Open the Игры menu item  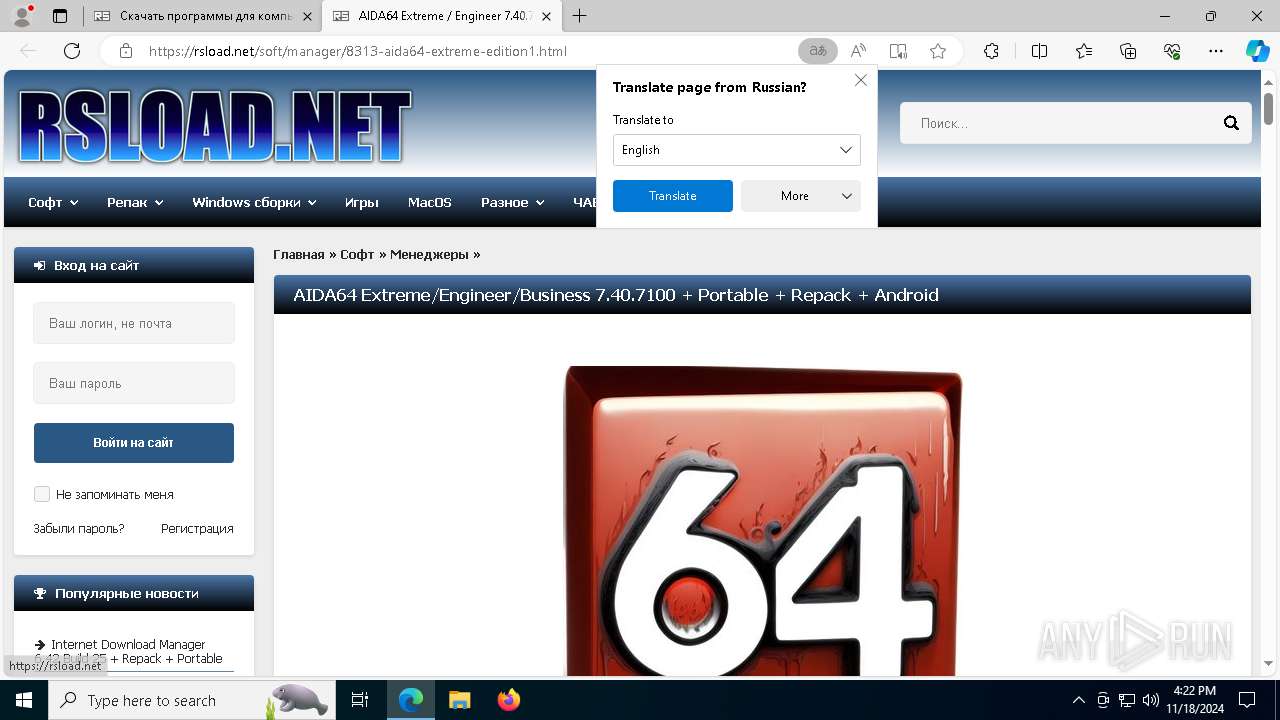point(361,202)
